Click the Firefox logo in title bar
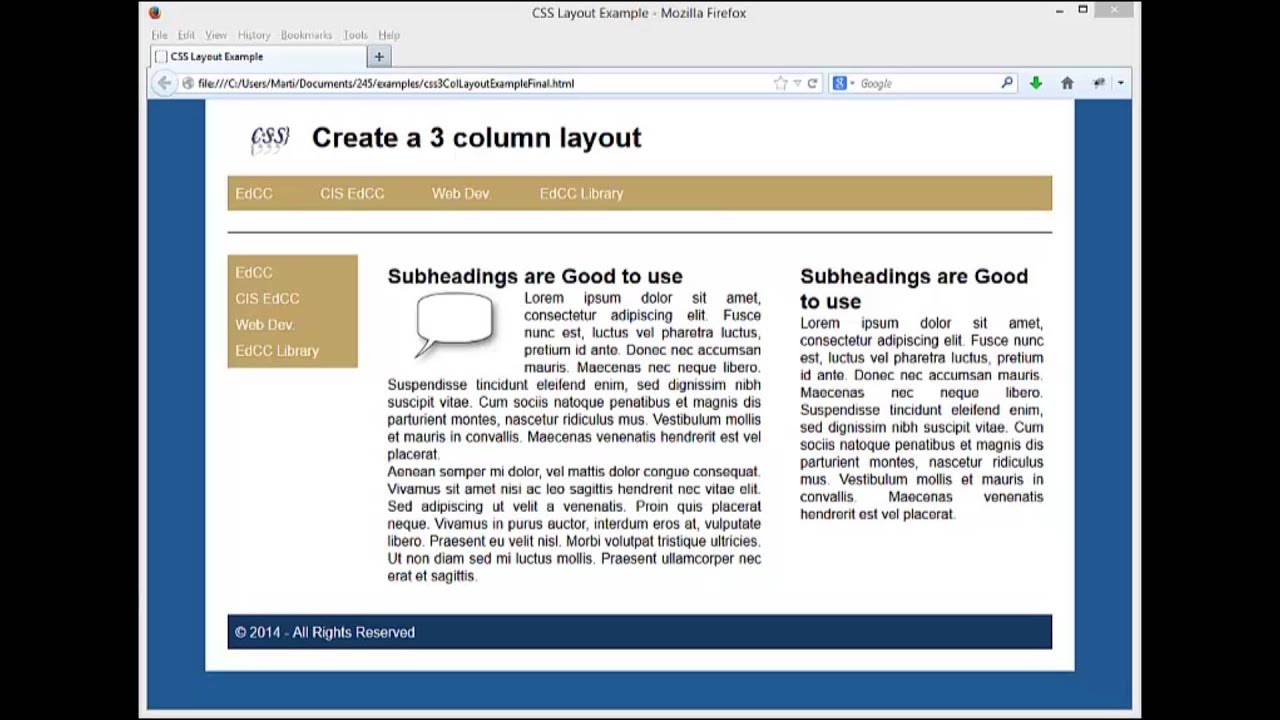Image resolution: width=1280 pixels, height=720 pixels. [154, 13]
